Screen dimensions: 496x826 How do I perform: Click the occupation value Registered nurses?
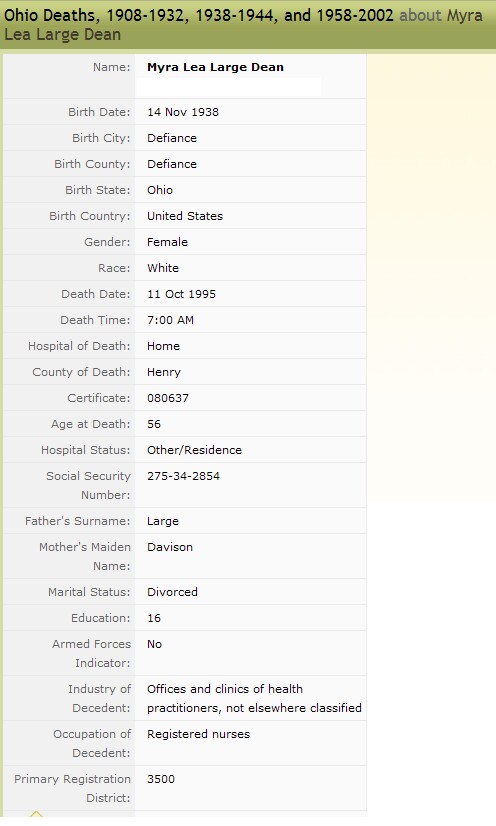198,734
